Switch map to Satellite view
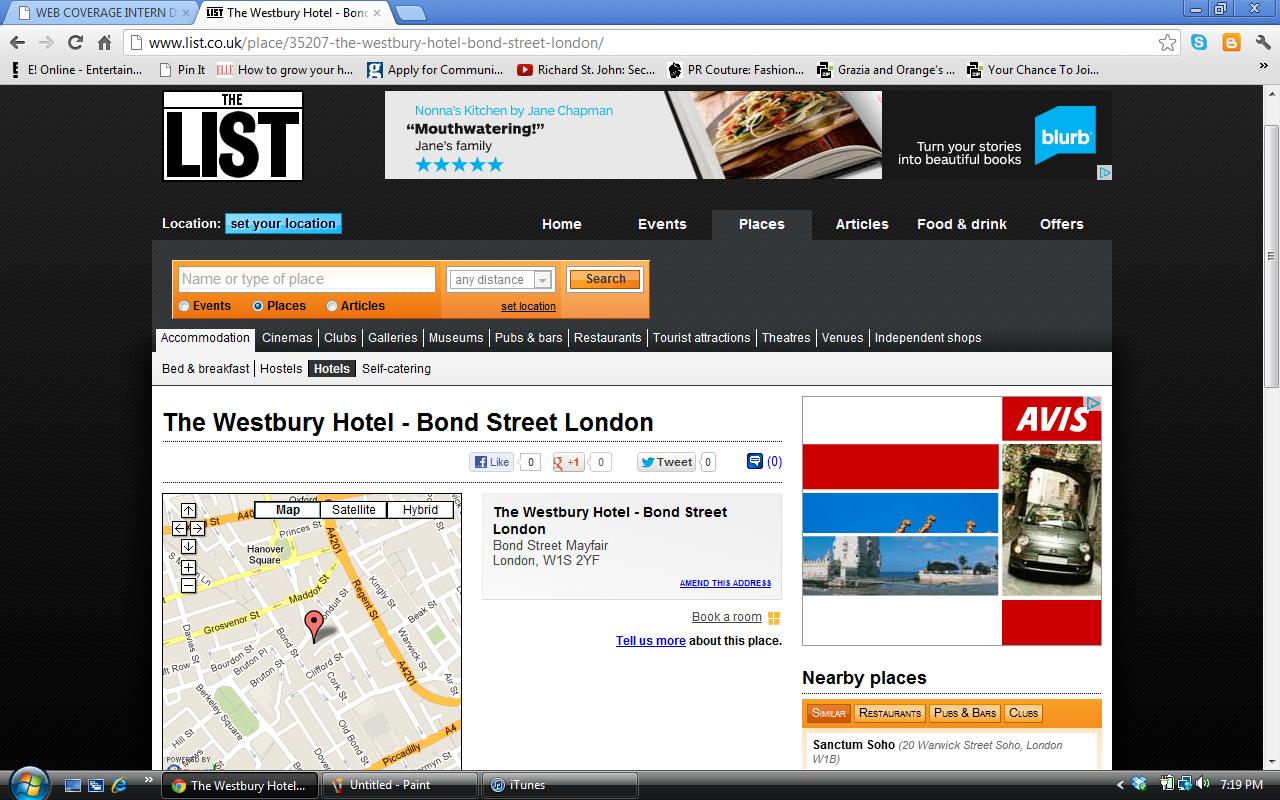The height and width of the screenshot is (800, 1280). click(x=354, y=510)
